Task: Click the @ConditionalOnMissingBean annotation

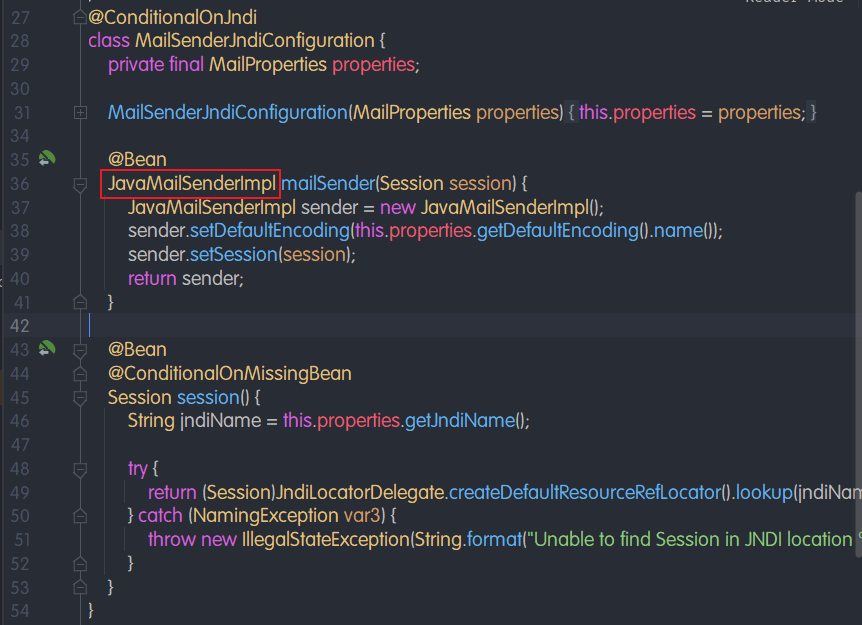Action: click(x=230, y=373)
